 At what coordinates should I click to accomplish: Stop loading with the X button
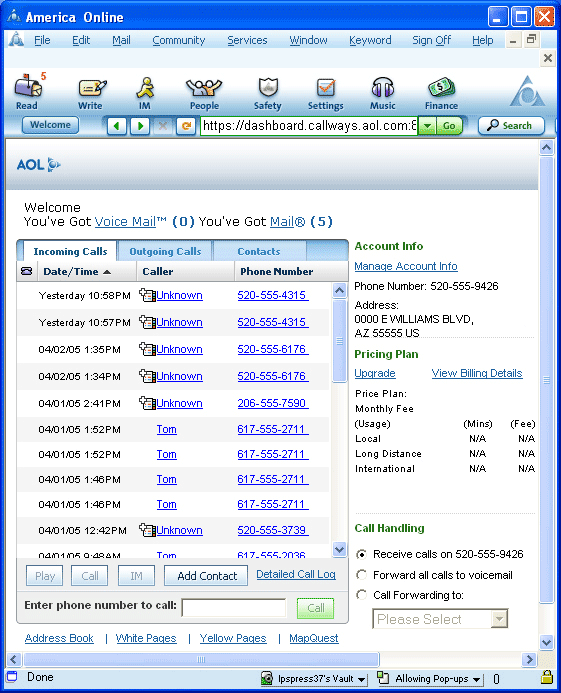(163, 126)
